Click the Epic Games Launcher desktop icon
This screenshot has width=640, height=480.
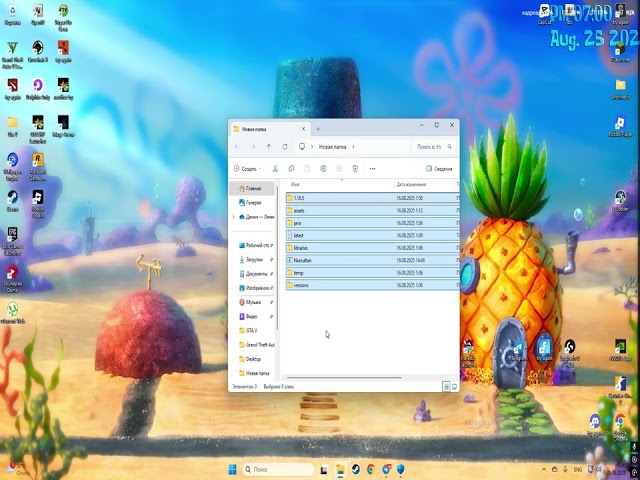click(x=12, y=240)
